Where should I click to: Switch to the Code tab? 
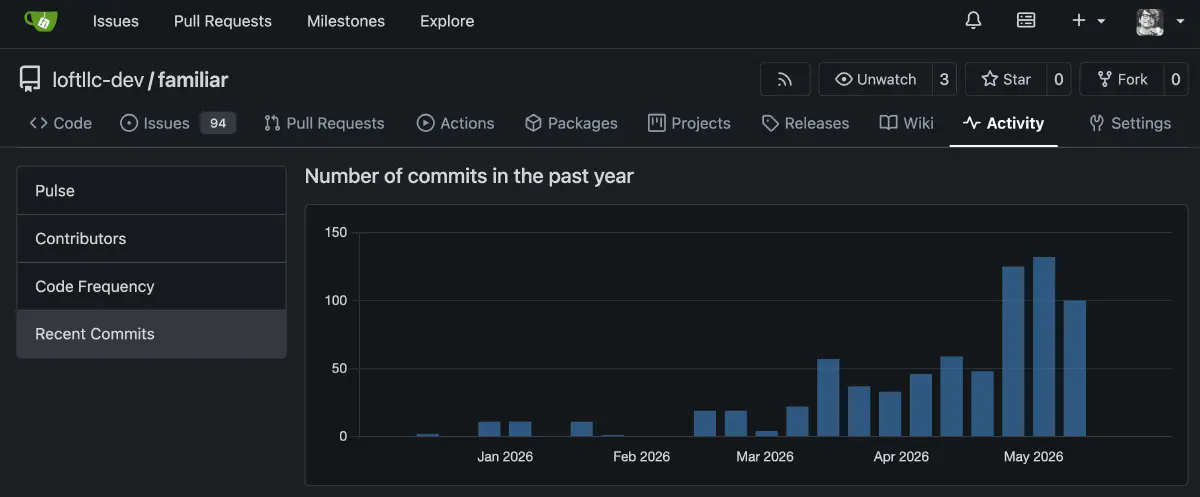[x=61, y=123]
